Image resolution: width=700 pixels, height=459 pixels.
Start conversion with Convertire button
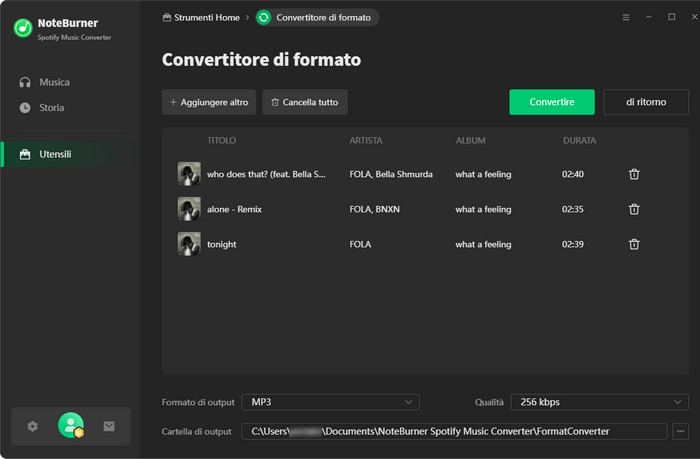(x=552, y=102)
